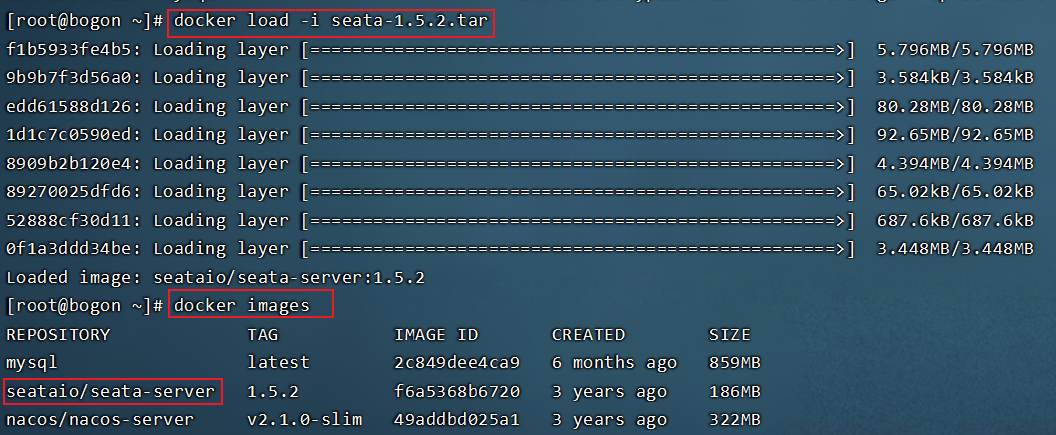Click the 'docker images' command text
This screenshot has width=1056, height=435.
point(242,306)
